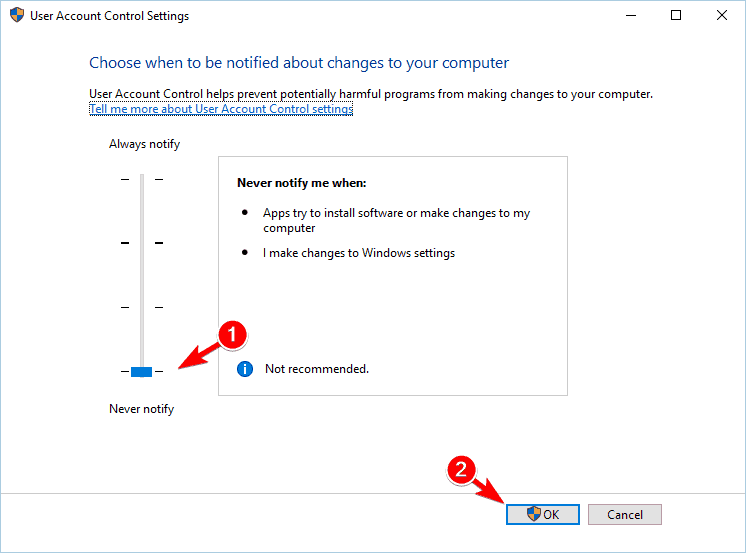
Task: Click the UAC shield icon in title bar
Action: pyautogui.click(x=17, y=15)
